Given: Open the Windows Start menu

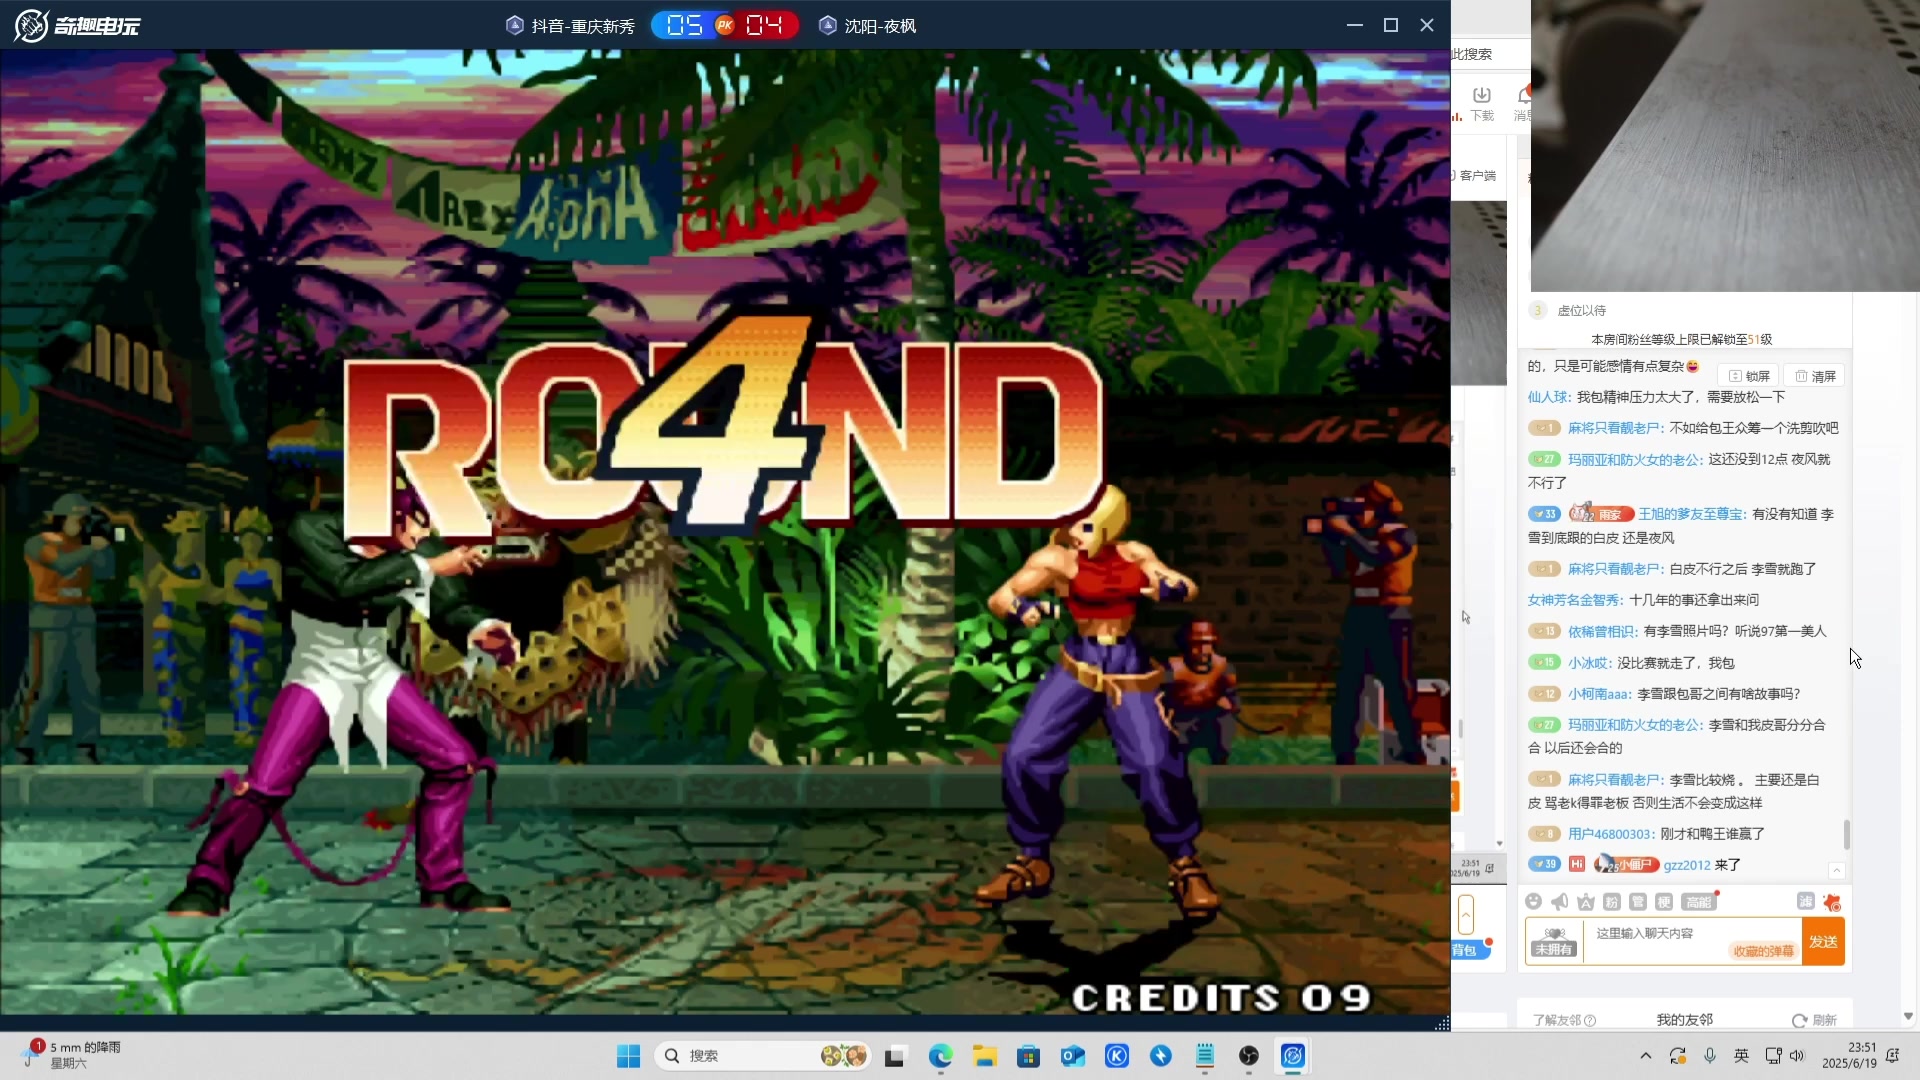Looking at the screenshot, I should coord(628,1056).
